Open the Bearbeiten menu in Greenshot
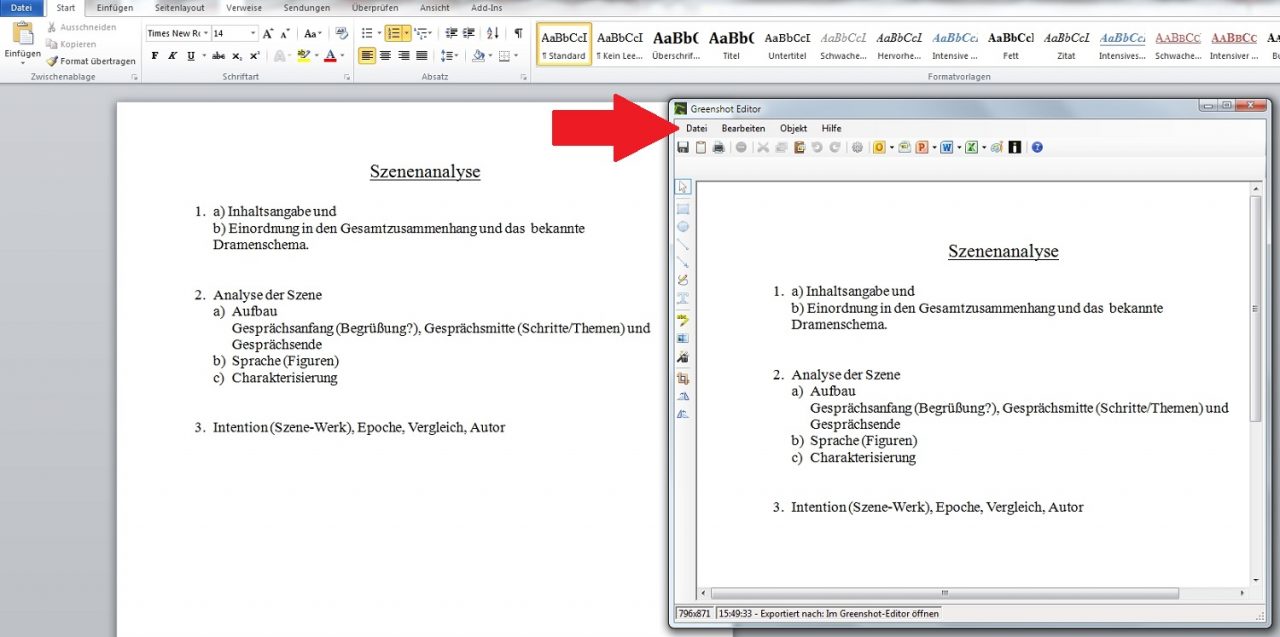This screenshot has width=1280, height=637. pyautogui.click(x=743, y=128)
